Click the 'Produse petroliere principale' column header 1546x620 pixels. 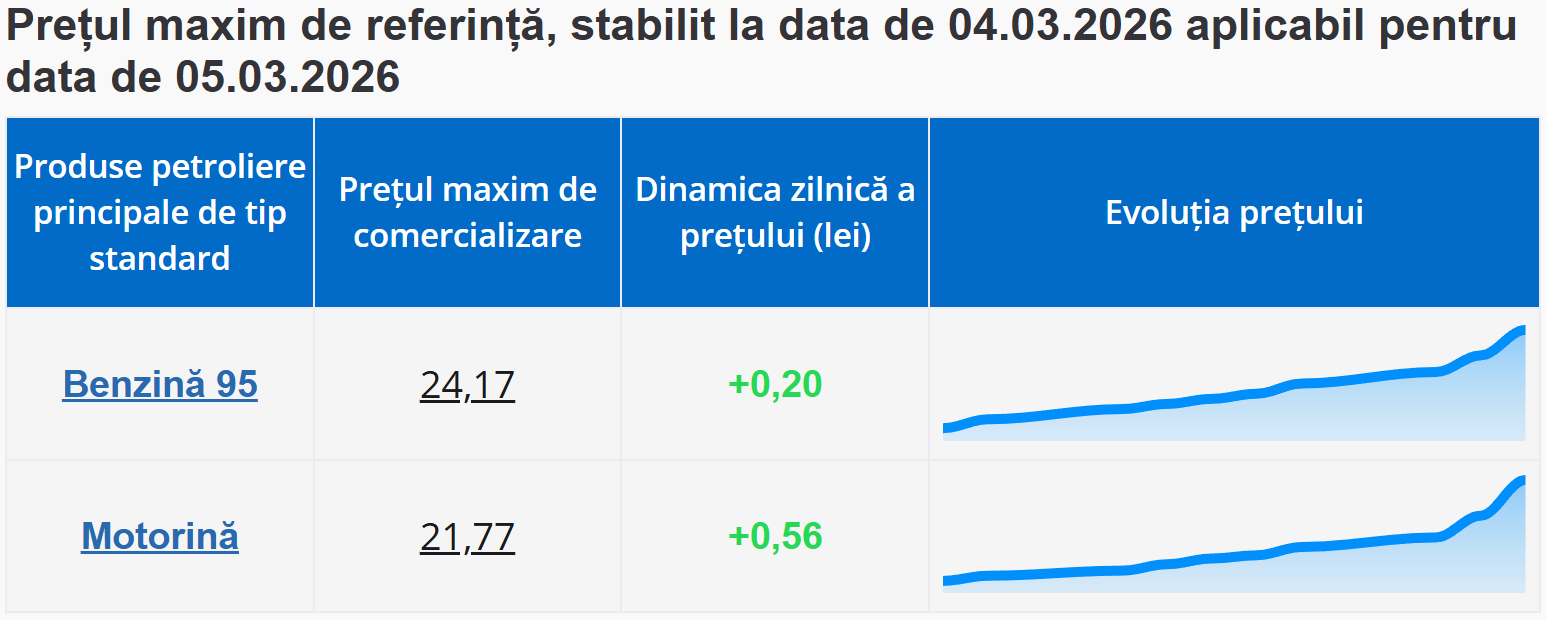click(x=160, y=212)
